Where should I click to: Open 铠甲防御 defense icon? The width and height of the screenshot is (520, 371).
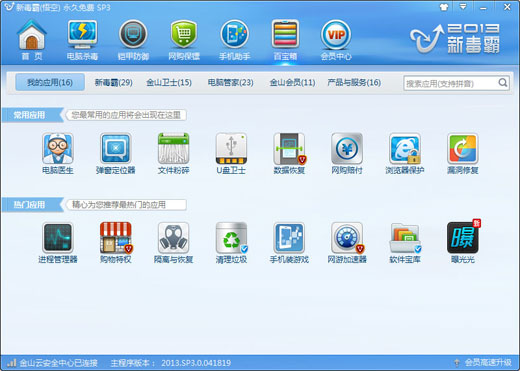point(133,40)
